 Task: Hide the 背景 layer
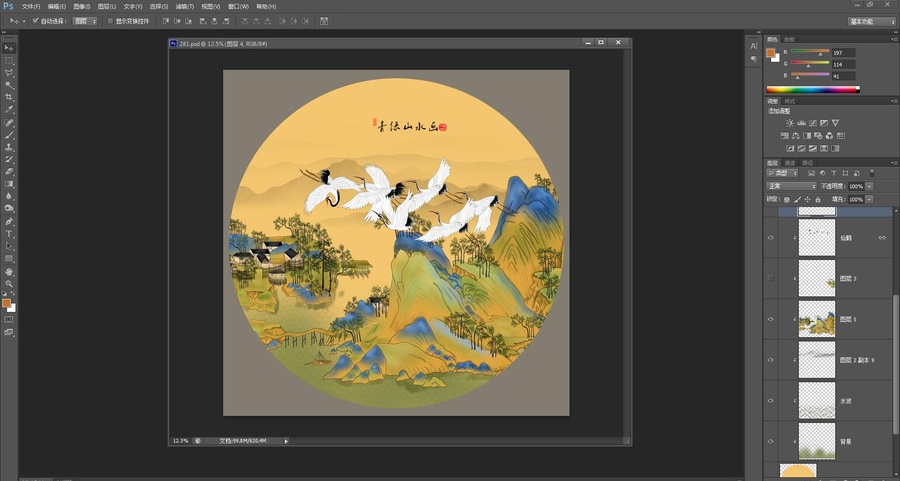point(771,441)
